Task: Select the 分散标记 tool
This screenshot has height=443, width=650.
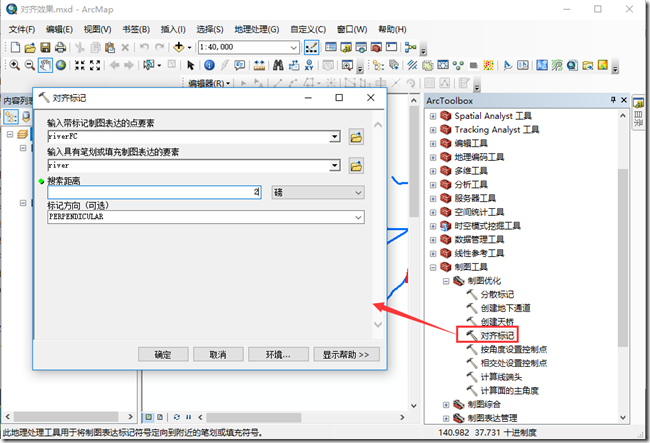Action: pyautogui.click(x=497, y=295)
